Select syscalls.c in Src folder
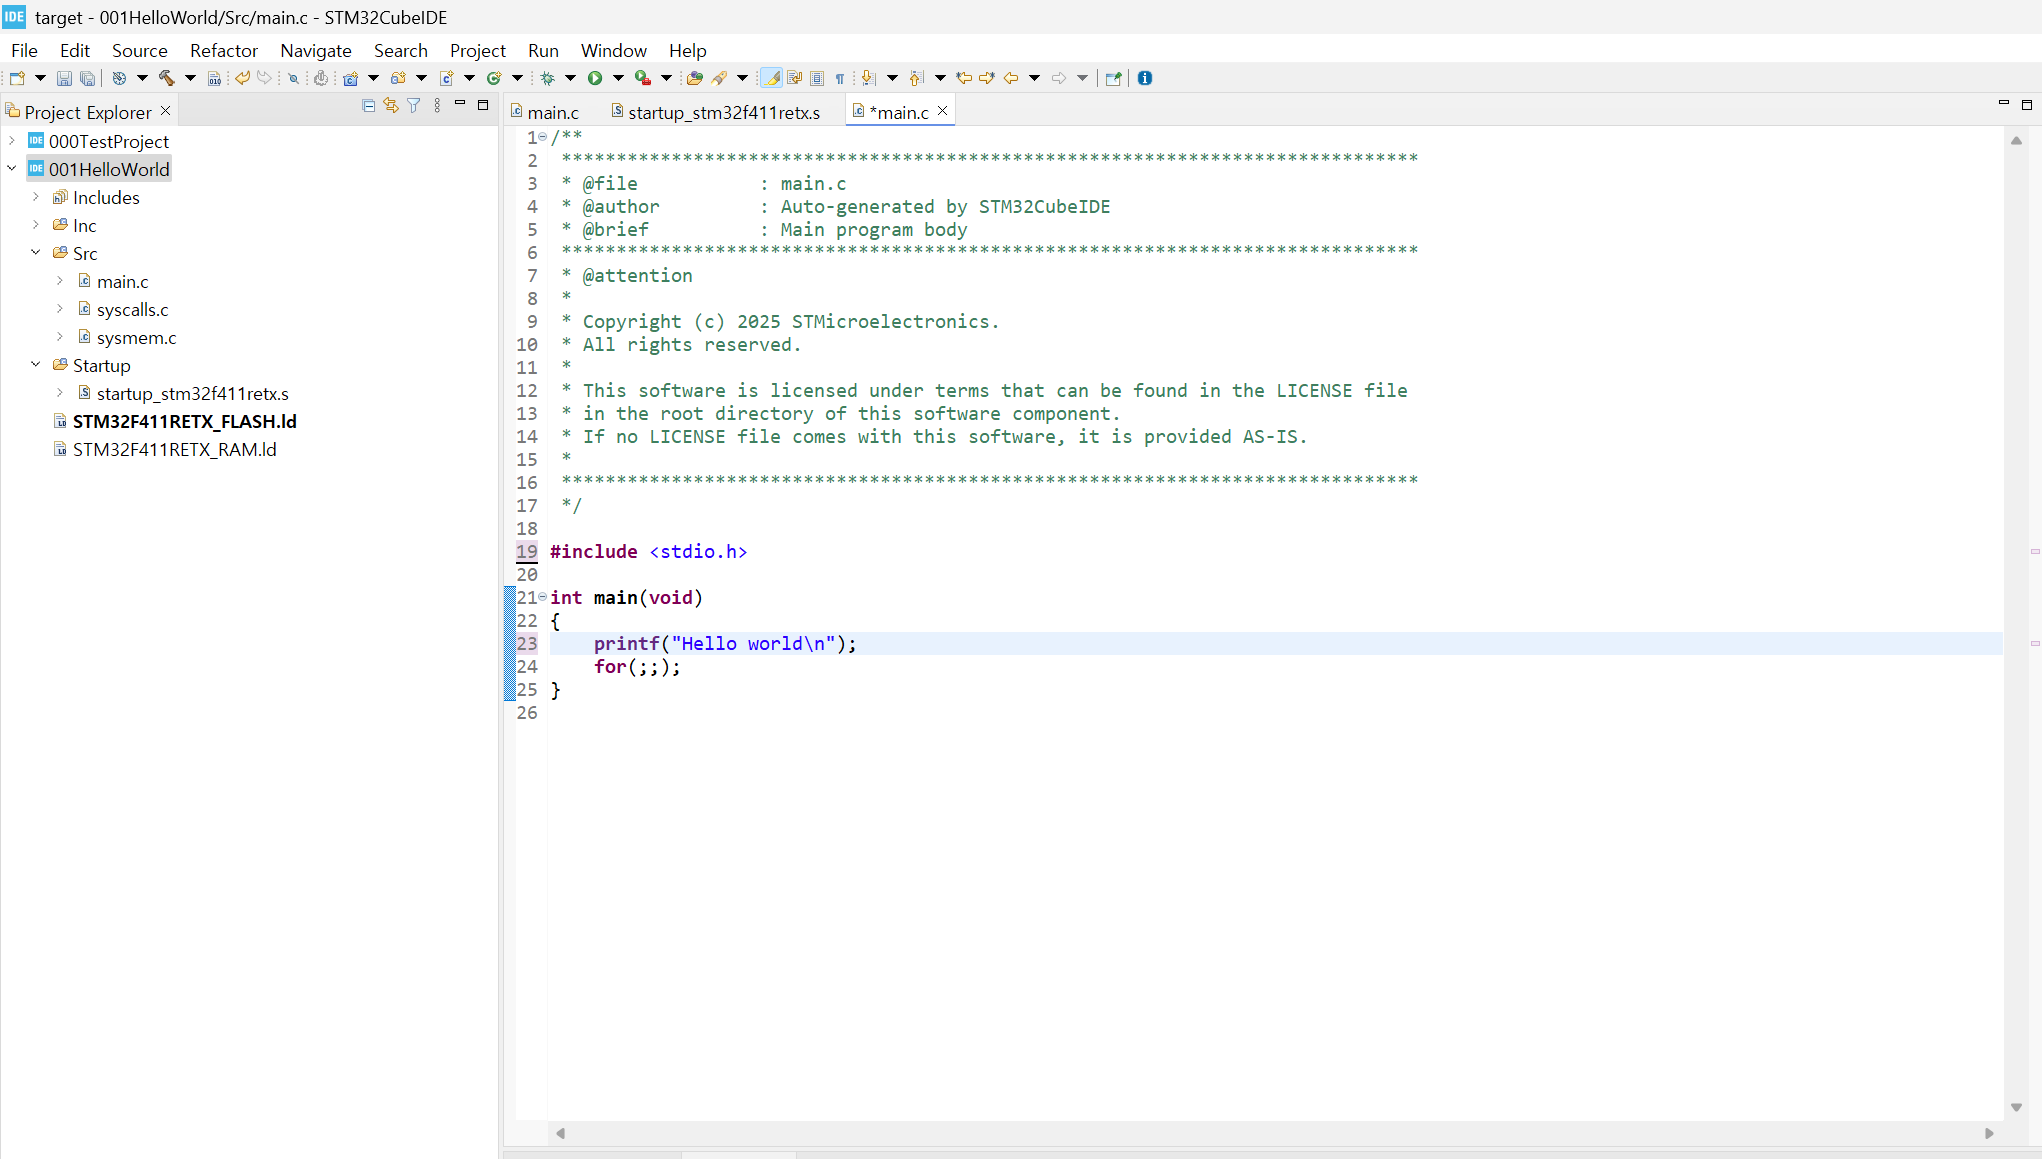Viewport: 2042px width, 1159px height. pyautogui.click(x=132, y=309)
